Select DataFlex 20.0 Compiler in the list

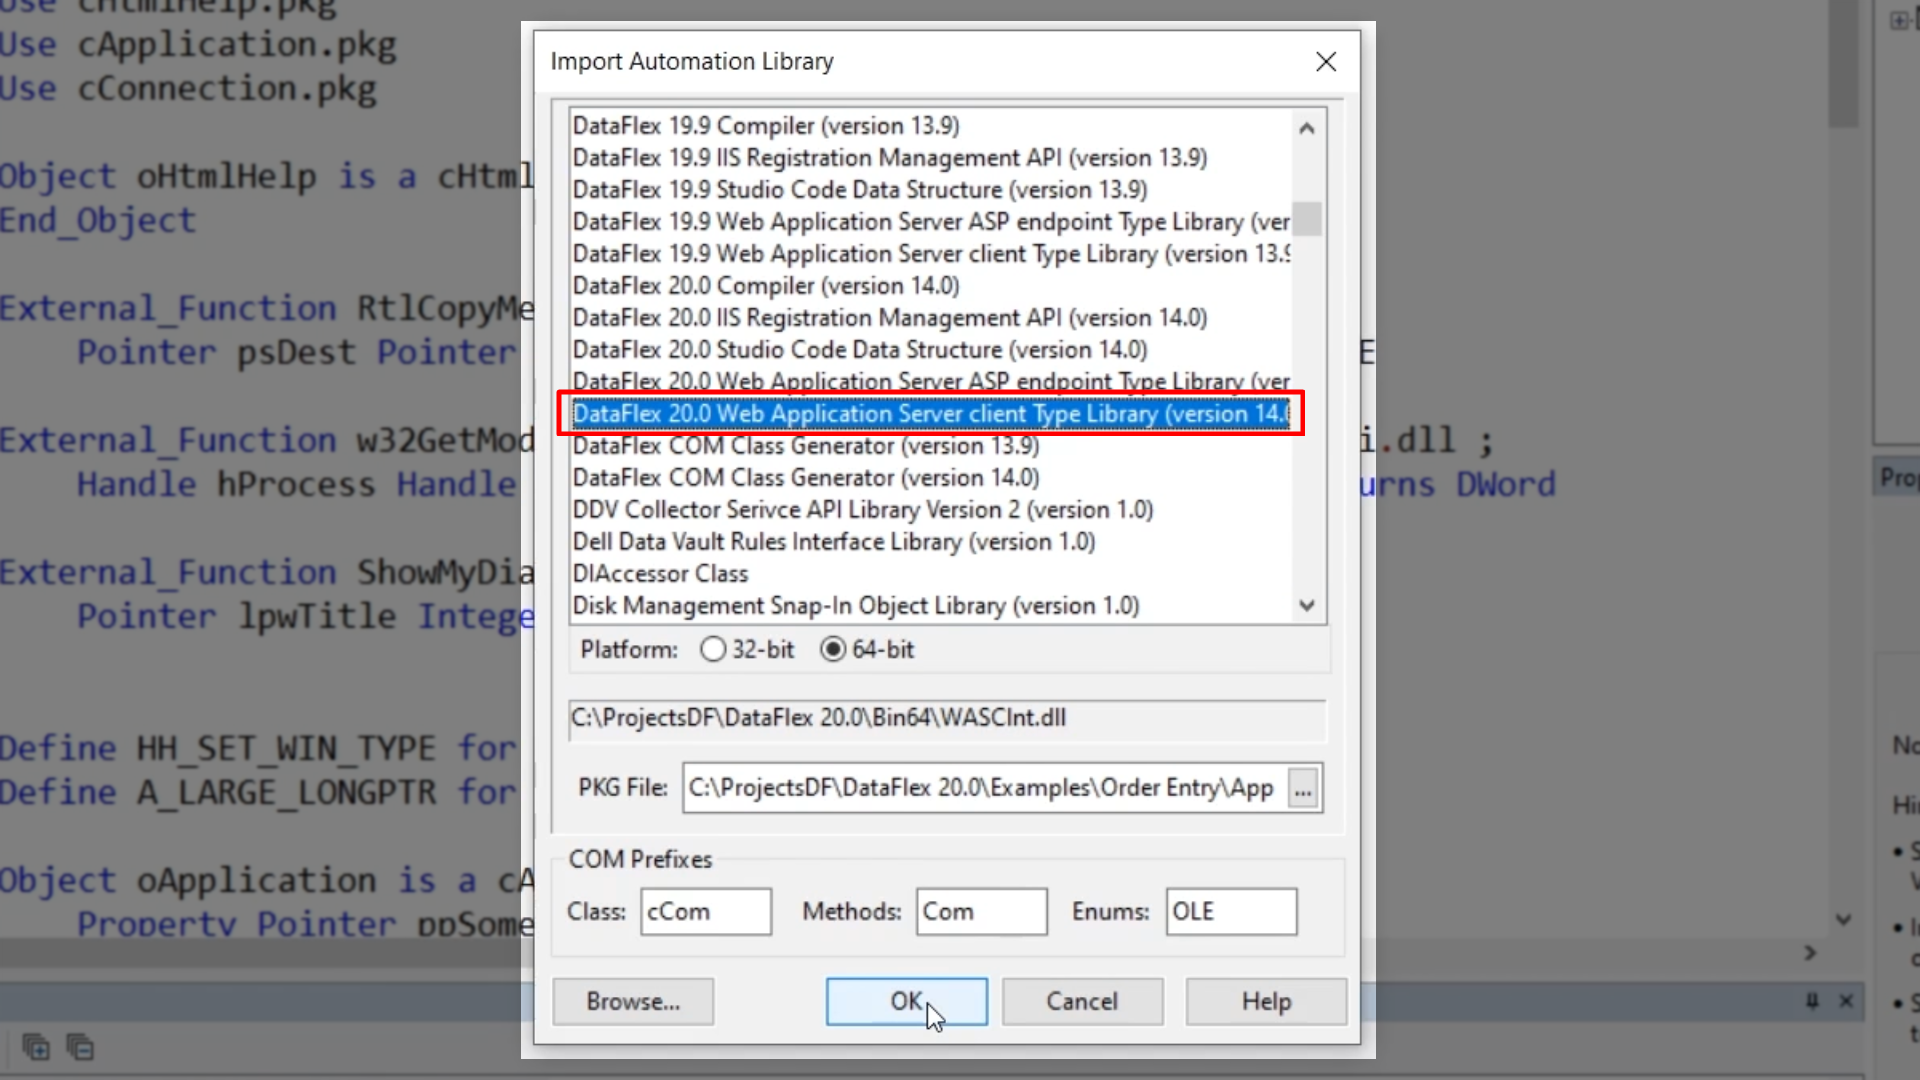point(766,286)
